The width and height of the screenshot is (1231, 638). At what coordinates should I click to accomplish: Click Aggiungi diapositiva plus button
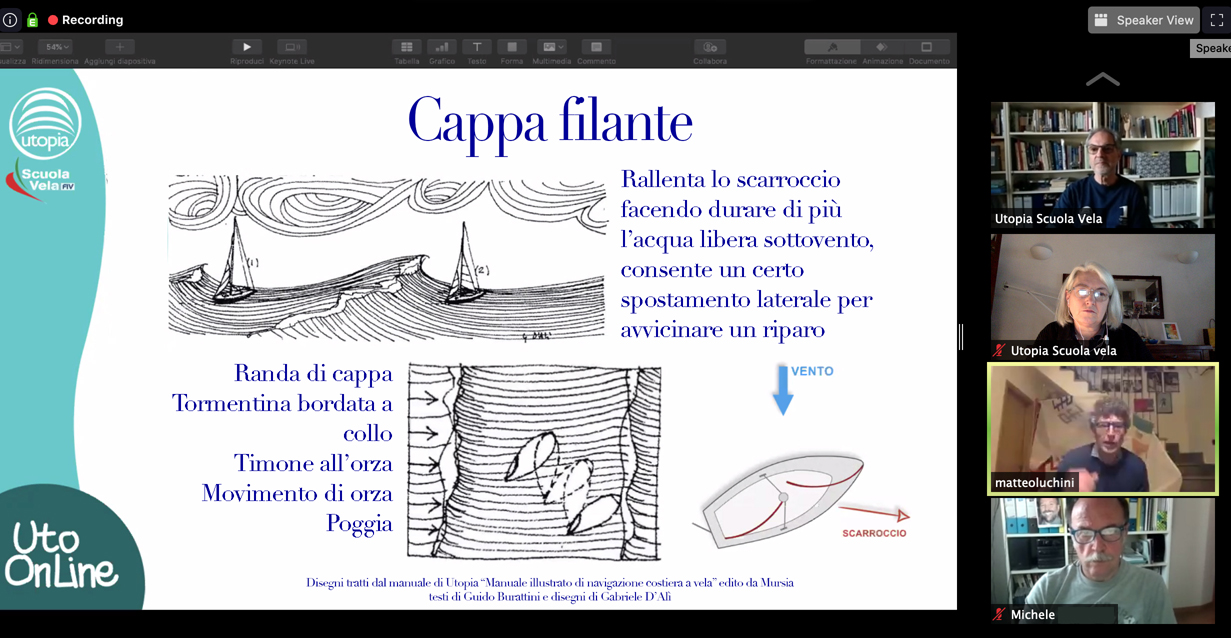(119, 47)
